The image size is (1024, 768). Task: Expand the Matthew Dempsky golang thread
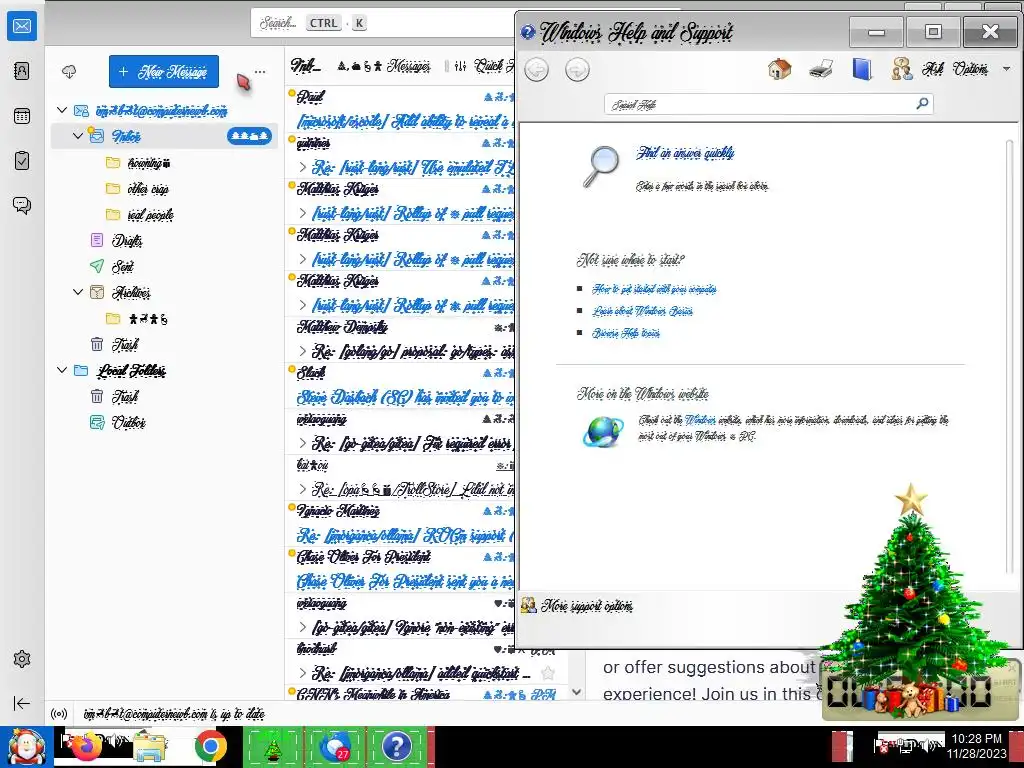[302, 351]
